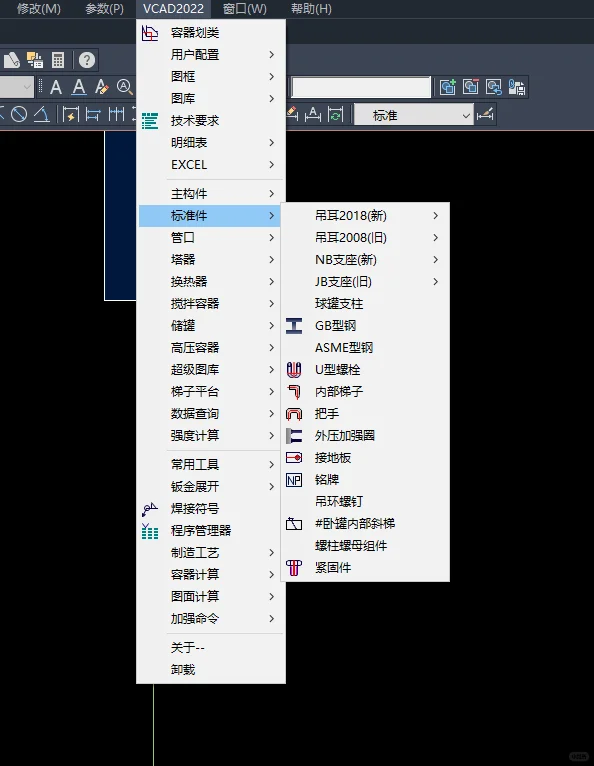Click the 程序管理器 grid icon
The image size is (594, 766).
[150, 531]
